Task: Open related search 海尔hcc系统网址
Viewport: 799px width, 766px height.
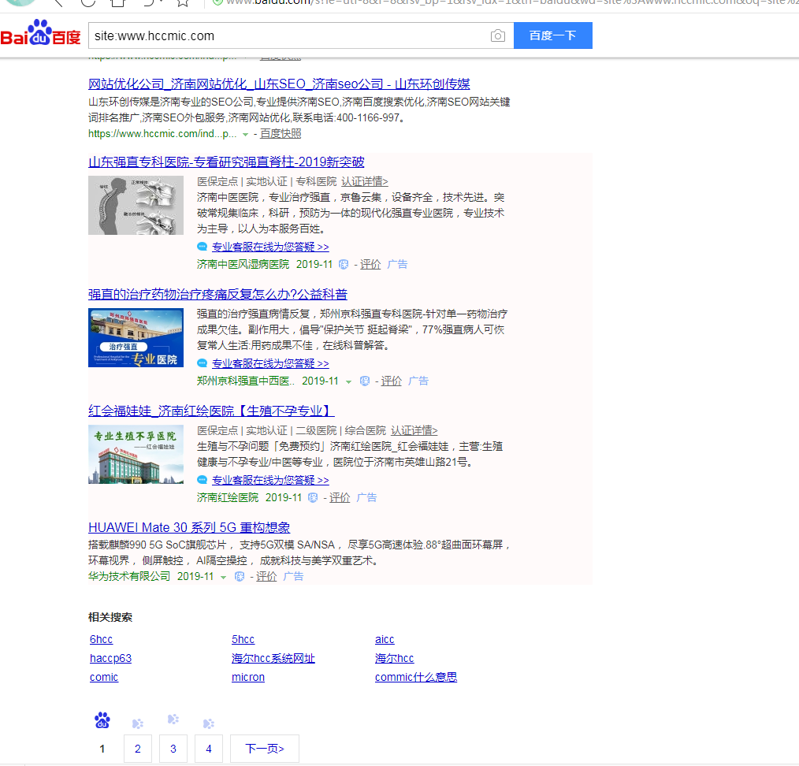Action: [273, 658]
